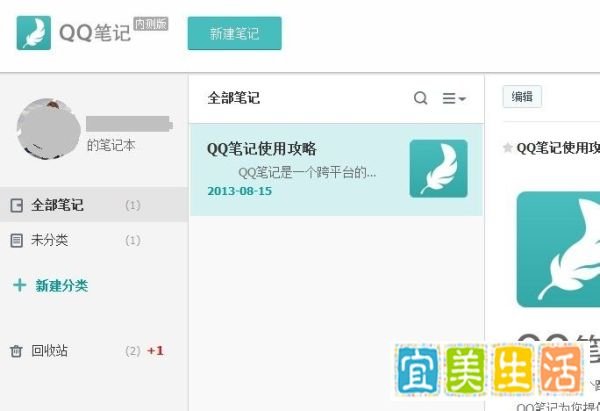Click the QQ笔记 feather logo icon
Image resolution: width=600 pixels, height=411 pixels.
(x=34, y=33)
